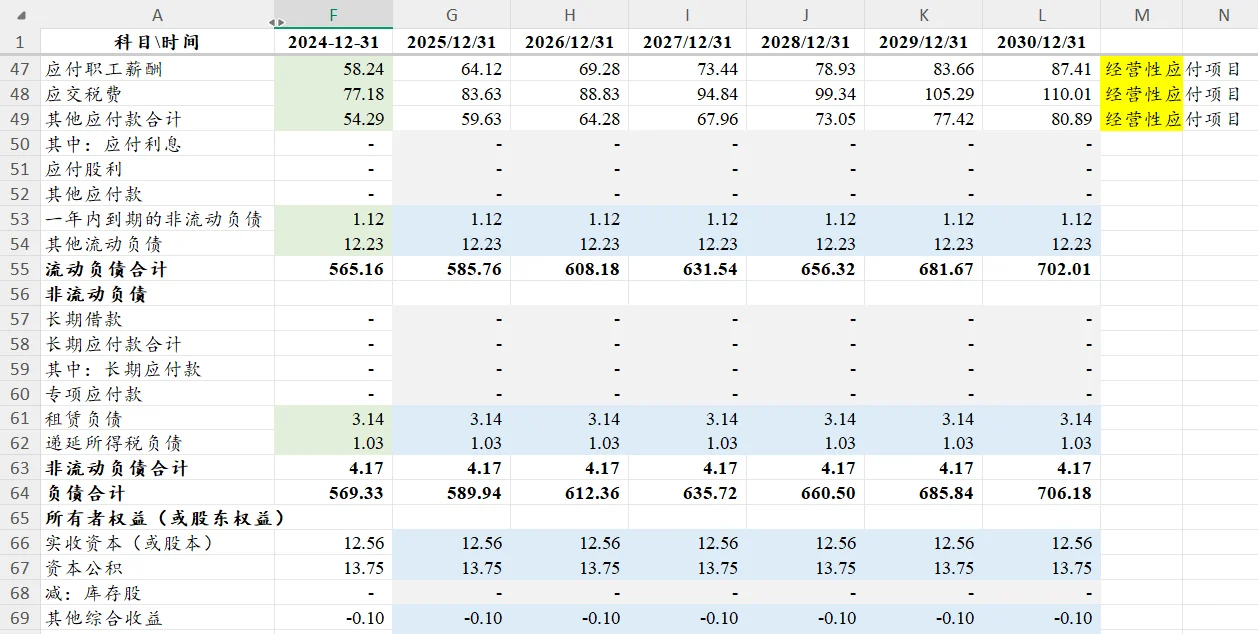Click the cell with value 69.28
Screen dimensions: 1258x634
pyautogui.click(x=569, y=69)
